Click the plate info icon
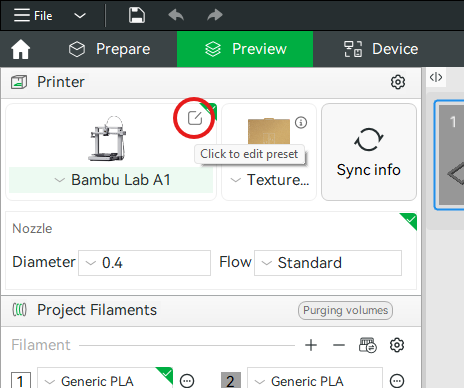Image resolution: width=464 pixels, height=388 pixels. [301, 123]
